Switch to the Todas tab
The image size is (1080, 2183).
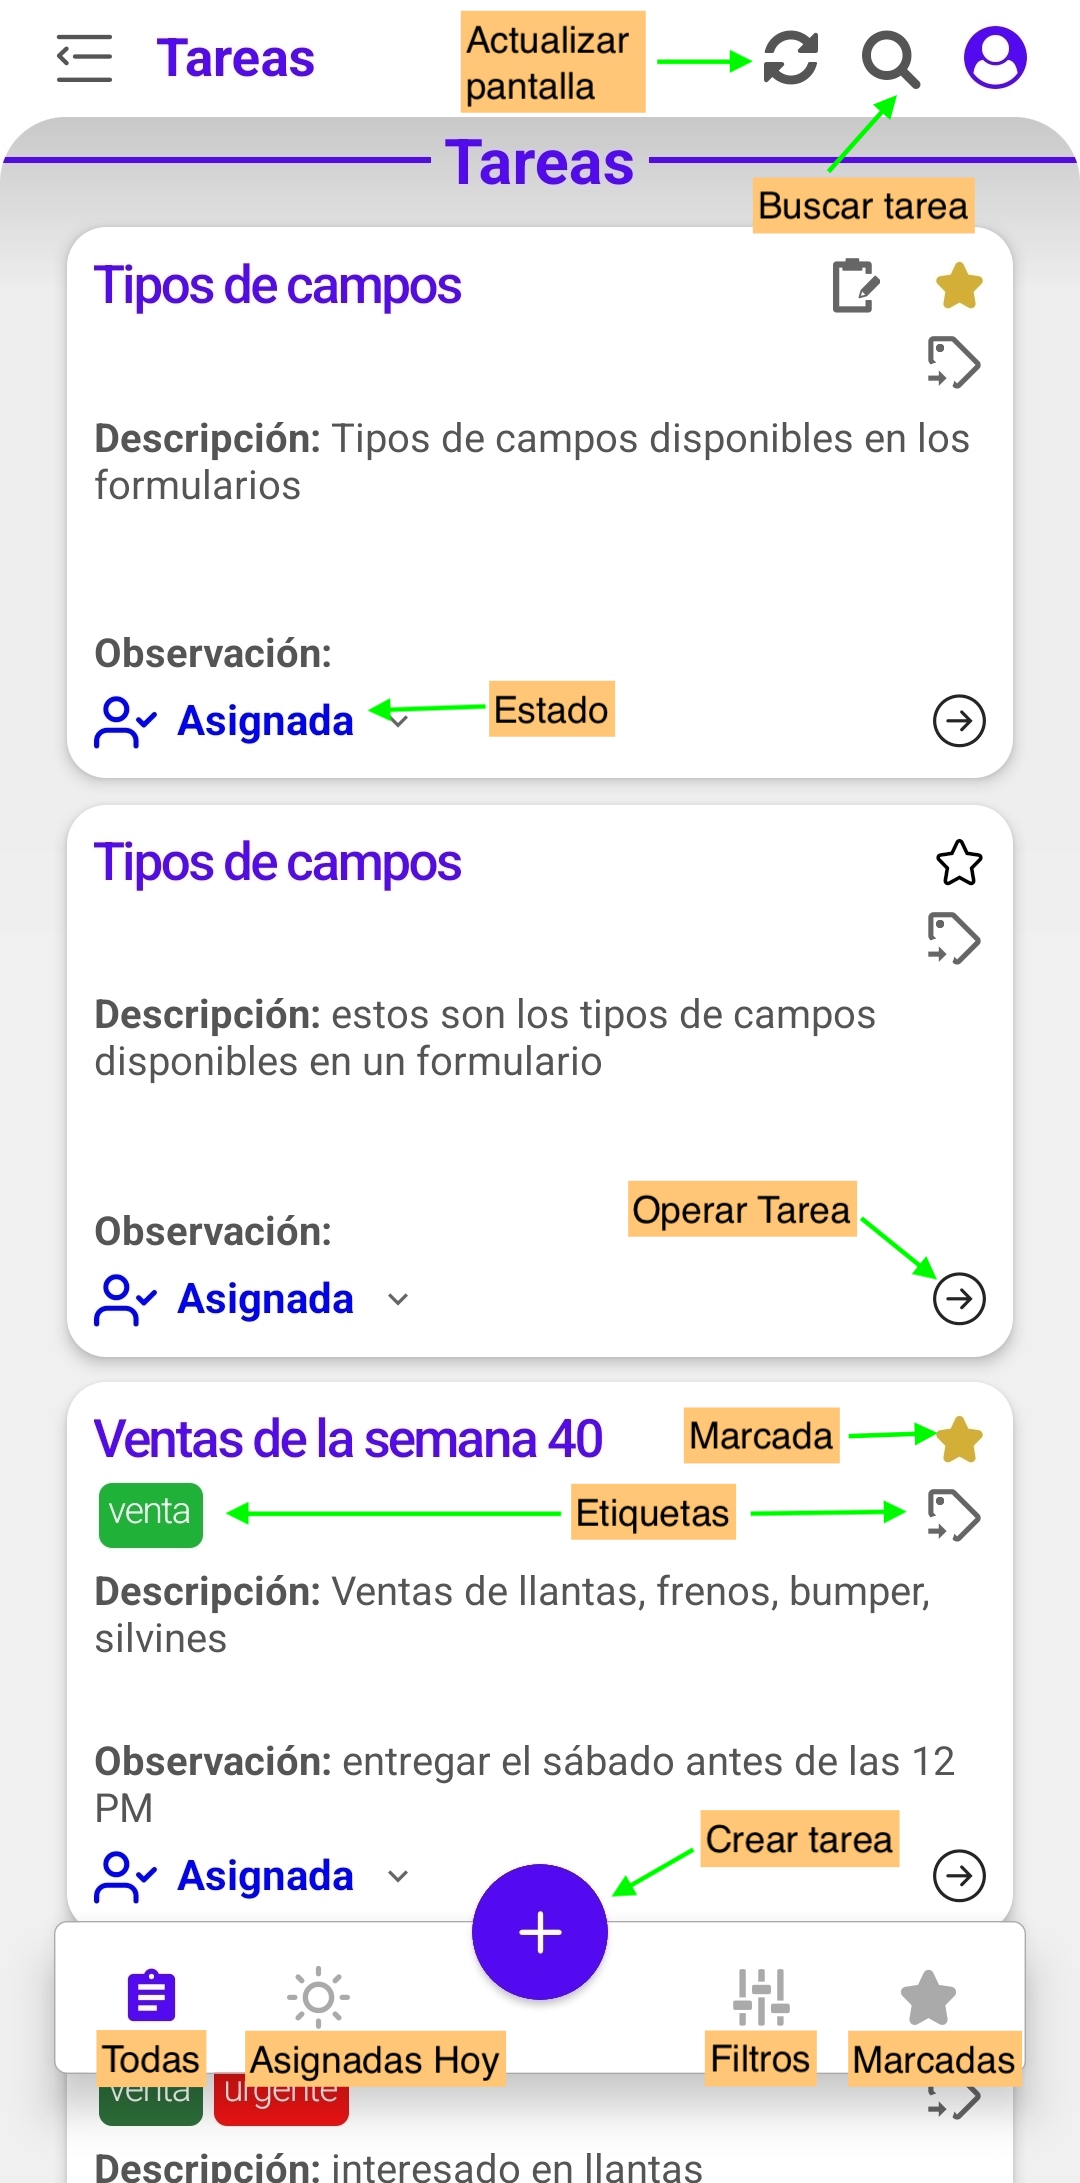pyautogui.click(x=152, y=2010)
